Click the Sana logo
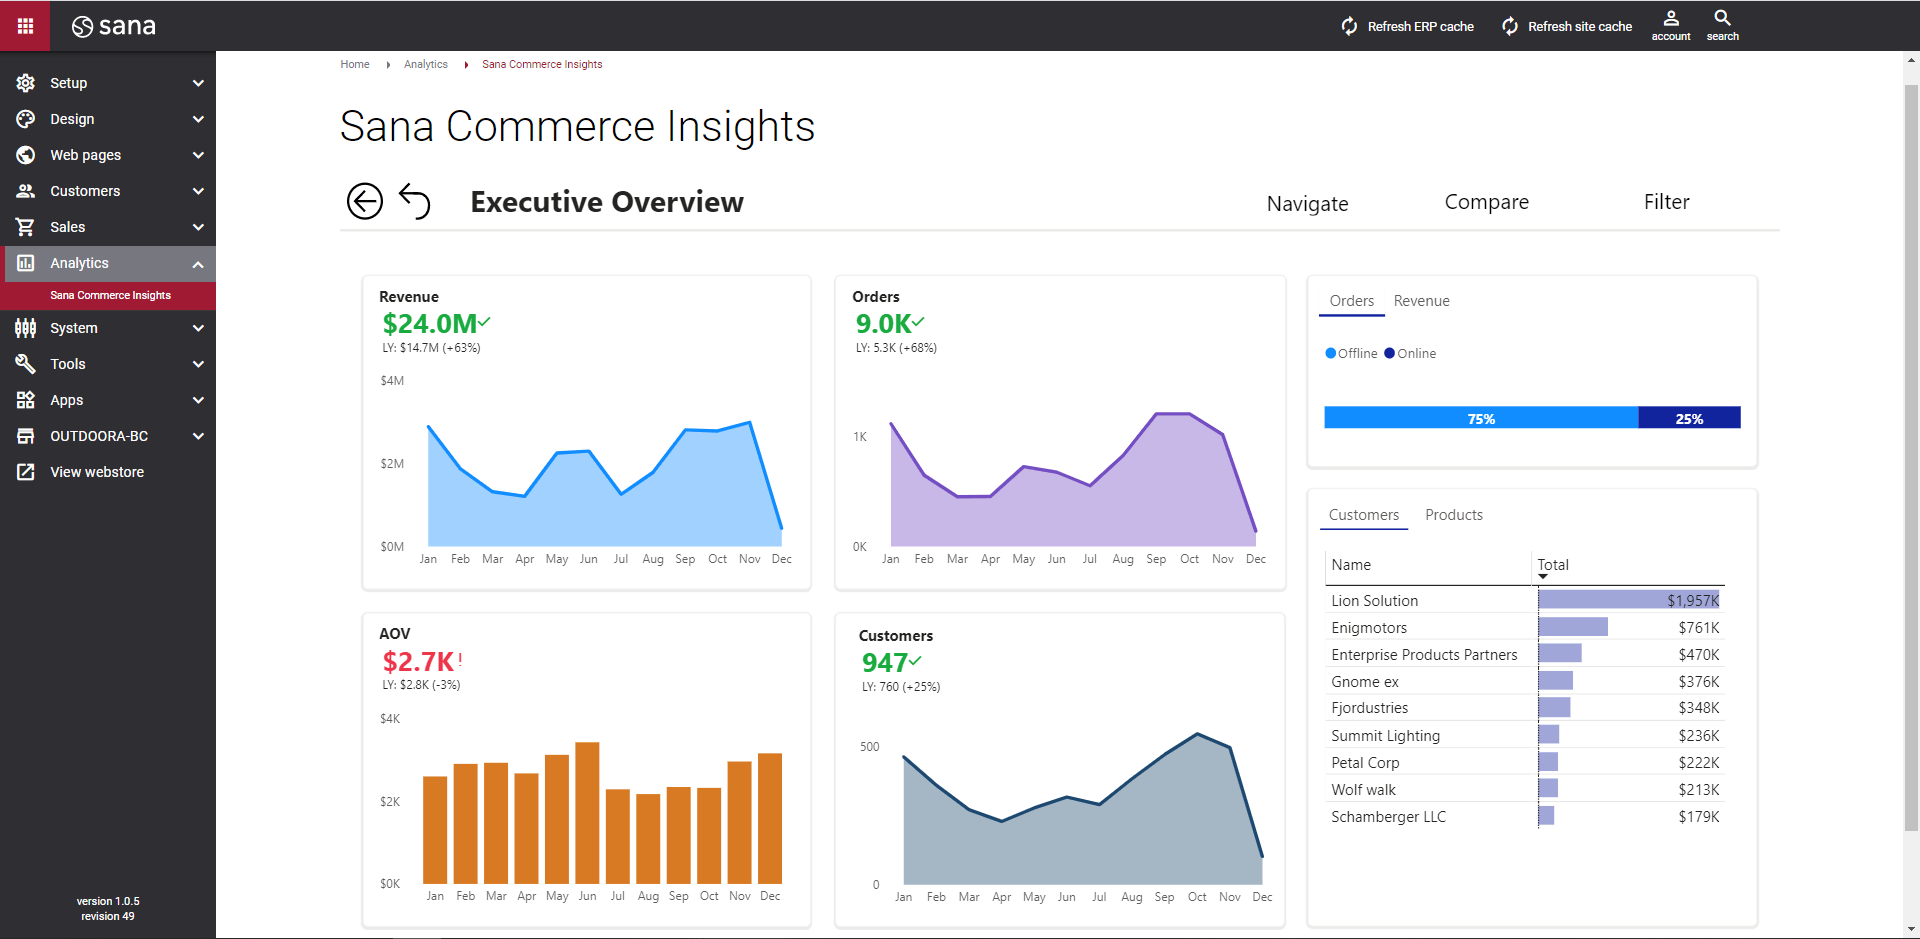 [114, 26]
